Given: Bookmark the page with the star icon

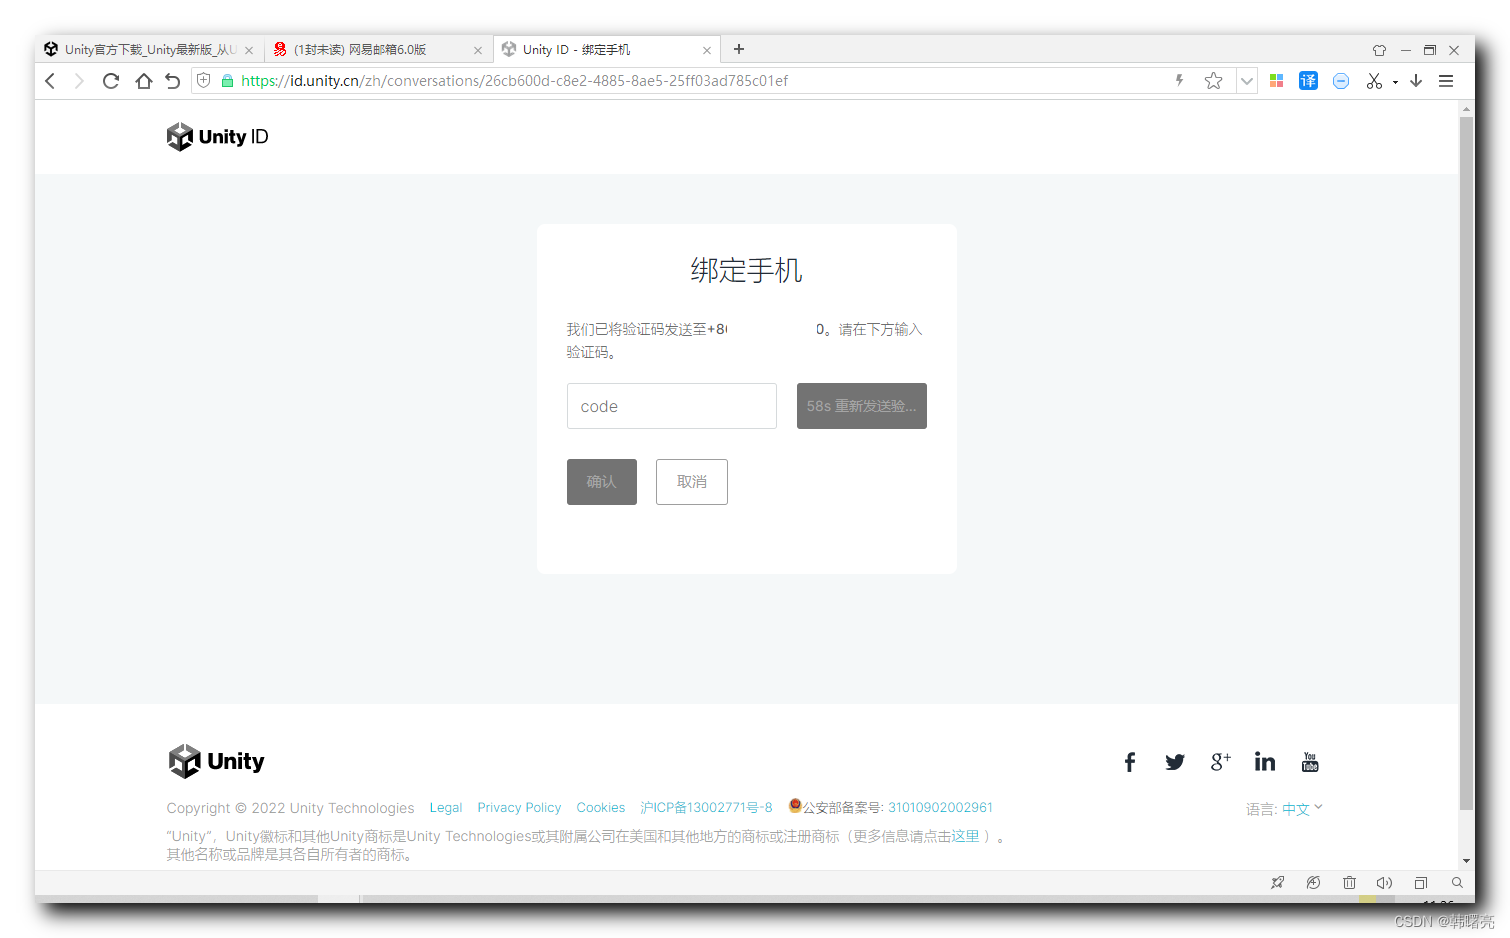Looking at the screenshot, I should 1213,81.
